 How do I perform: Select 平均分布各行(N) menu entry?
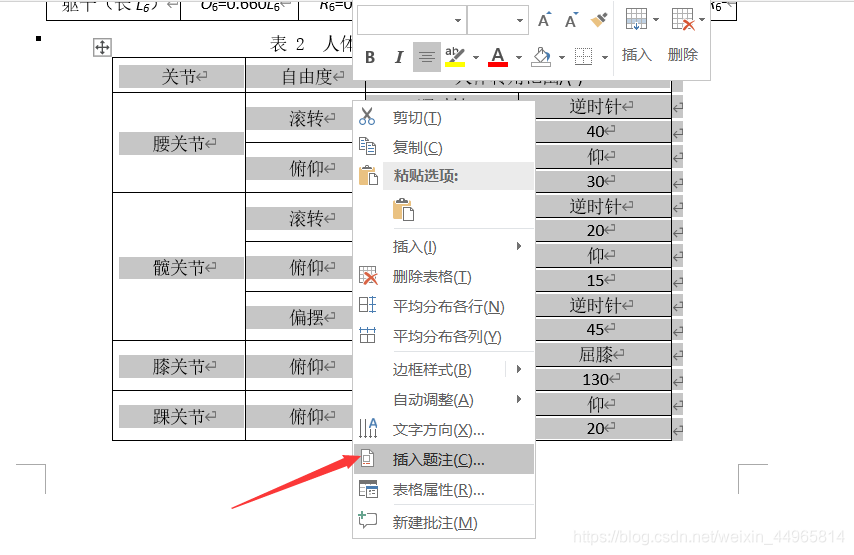(x=444, y=307)
